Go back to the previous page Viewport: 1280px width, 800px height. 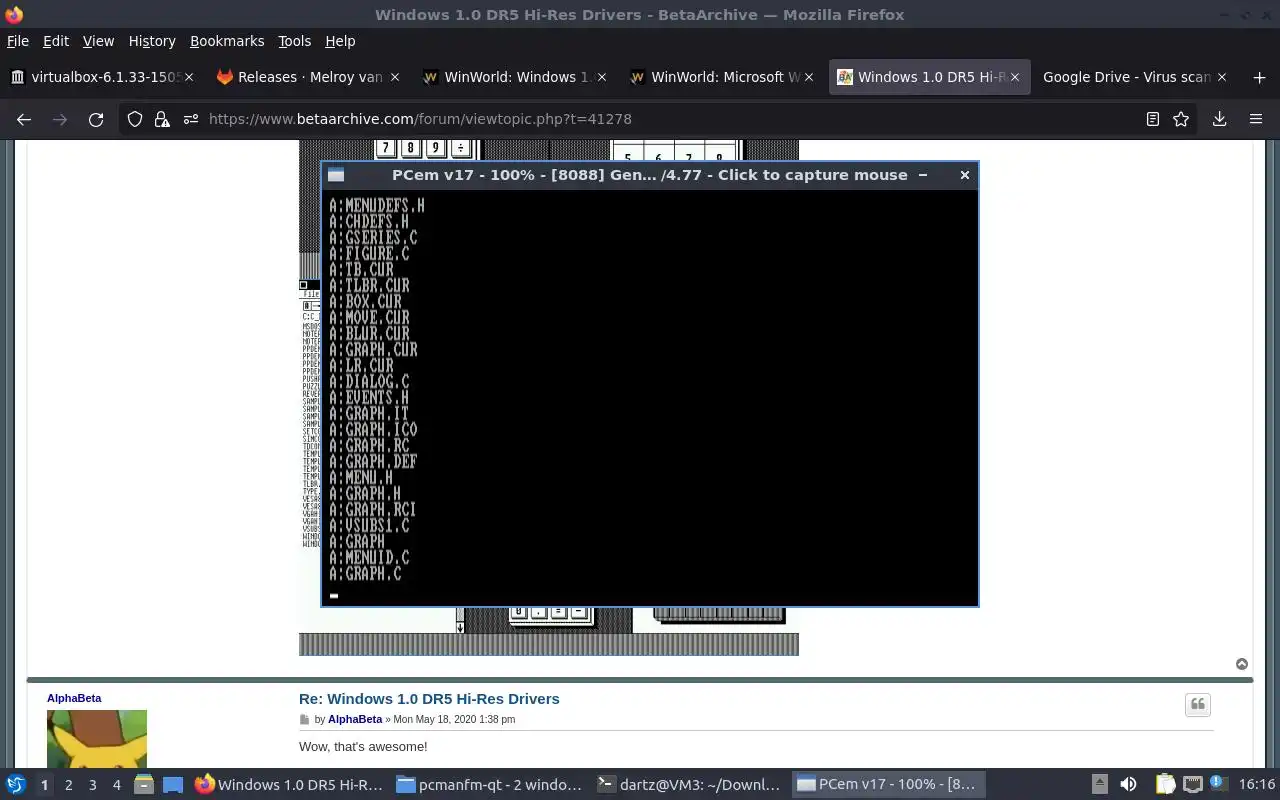[x=24, y=119]
